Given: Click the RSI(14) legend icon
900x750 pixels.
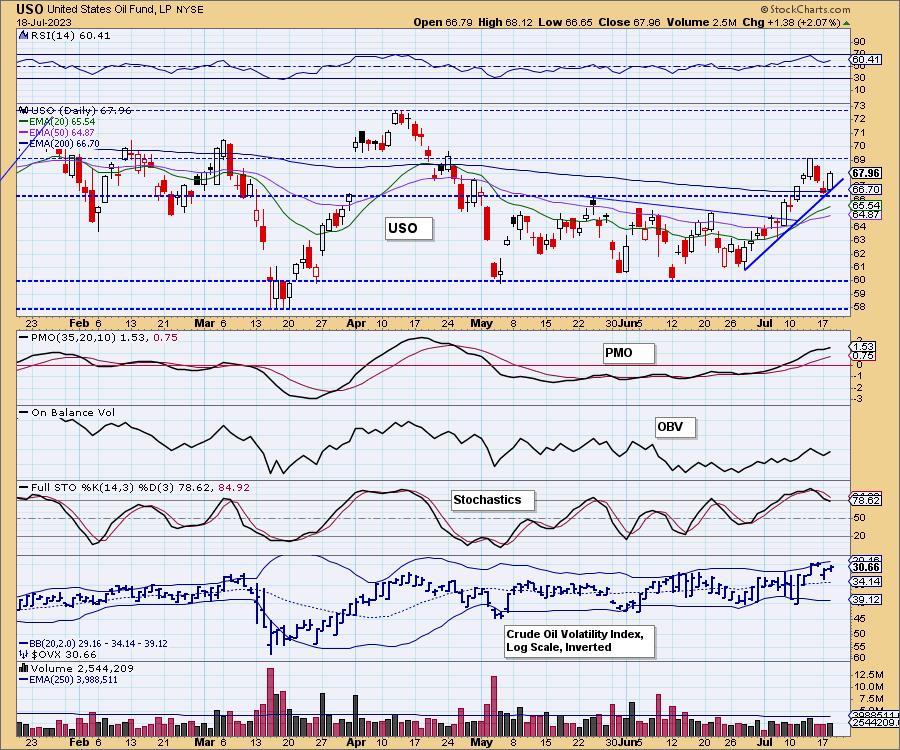Looking at the screenshot, I should 24,35.
